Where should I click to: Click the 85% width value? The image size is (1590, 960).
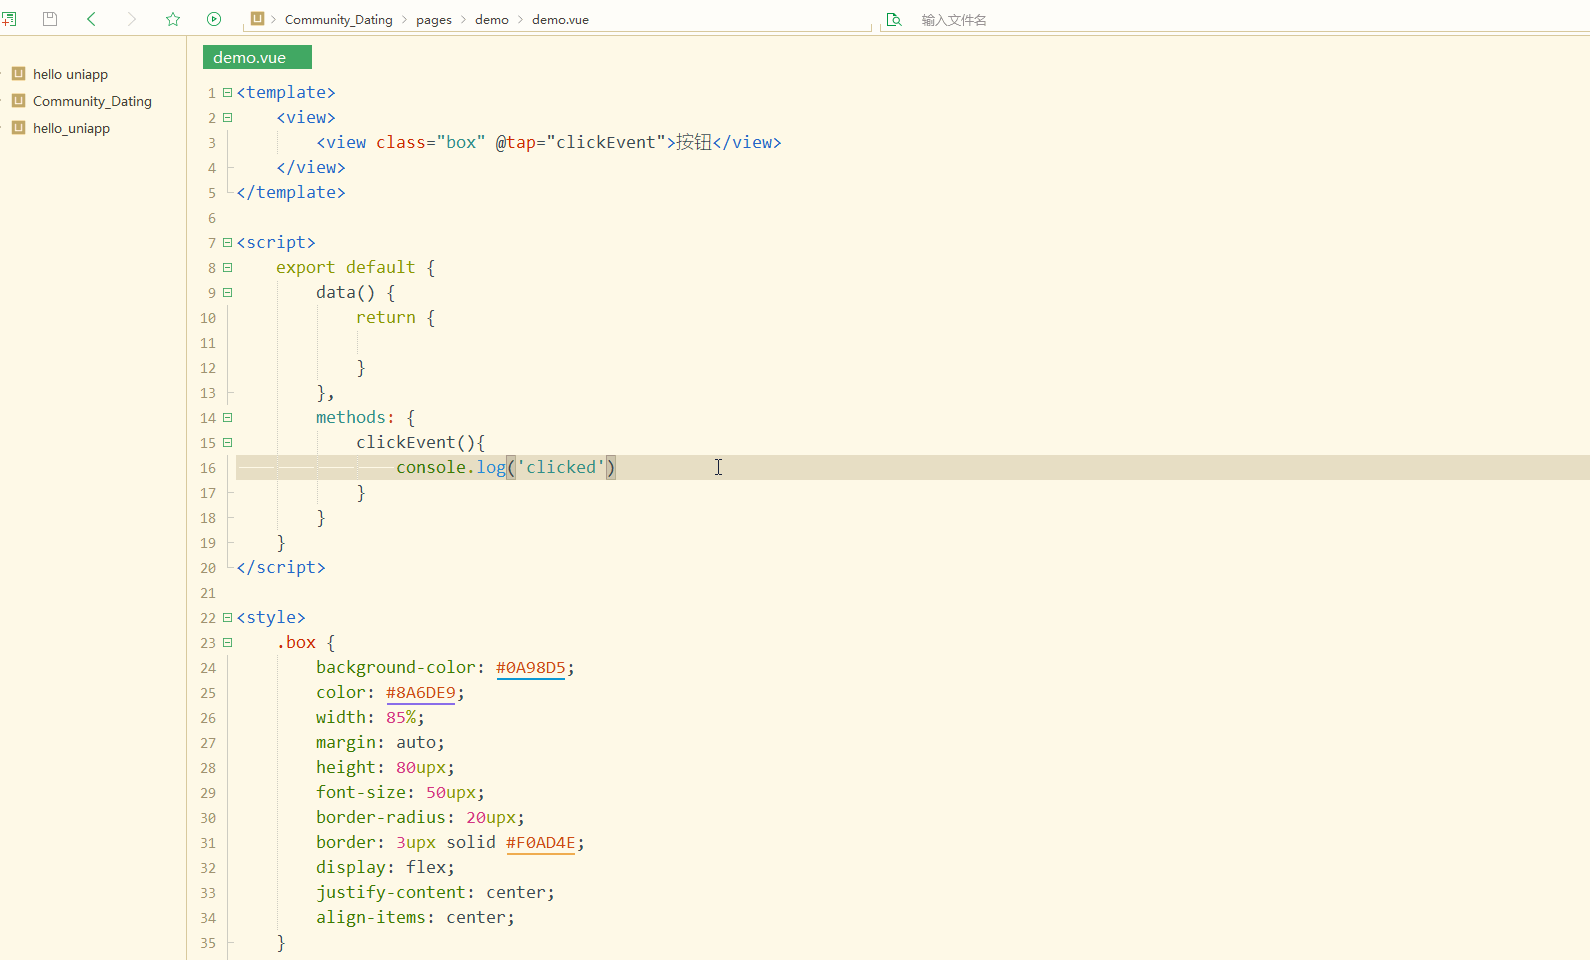click(401, 717)
